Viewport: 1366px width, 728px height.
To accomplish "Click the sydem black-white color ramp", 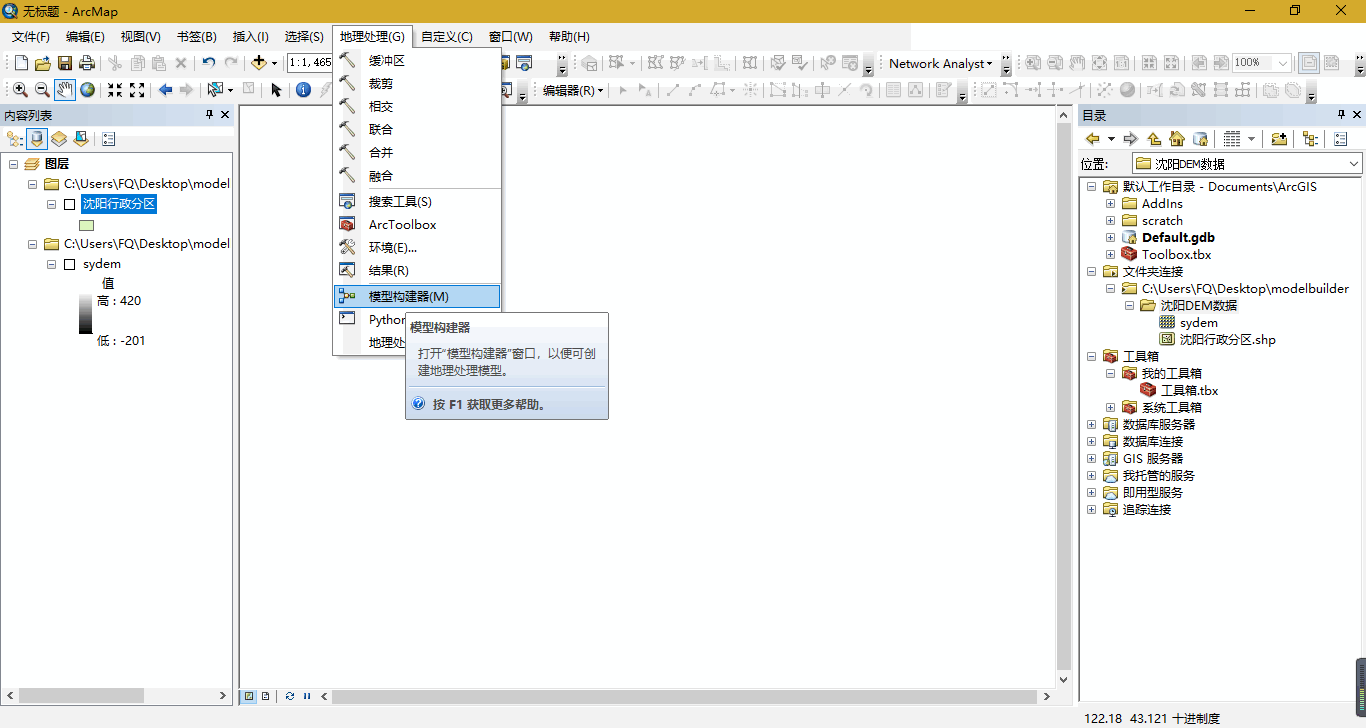I will (x=86, y=313).
